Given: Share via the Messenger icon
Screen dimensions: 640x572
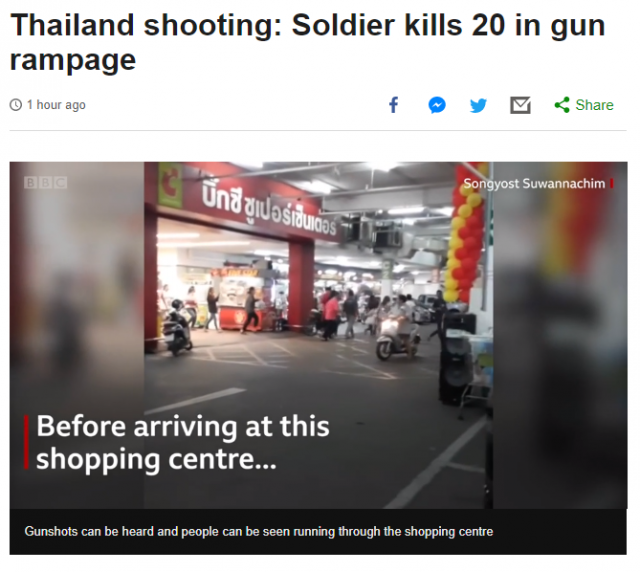Looking at the screenshot, I should pyautogui.click(x=437, y=105).
